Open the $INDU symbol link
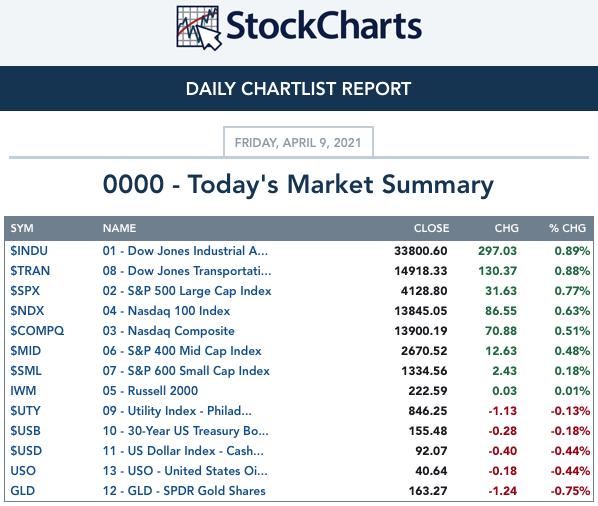Screen dimensions: 598x506 [x=29, y=251]
